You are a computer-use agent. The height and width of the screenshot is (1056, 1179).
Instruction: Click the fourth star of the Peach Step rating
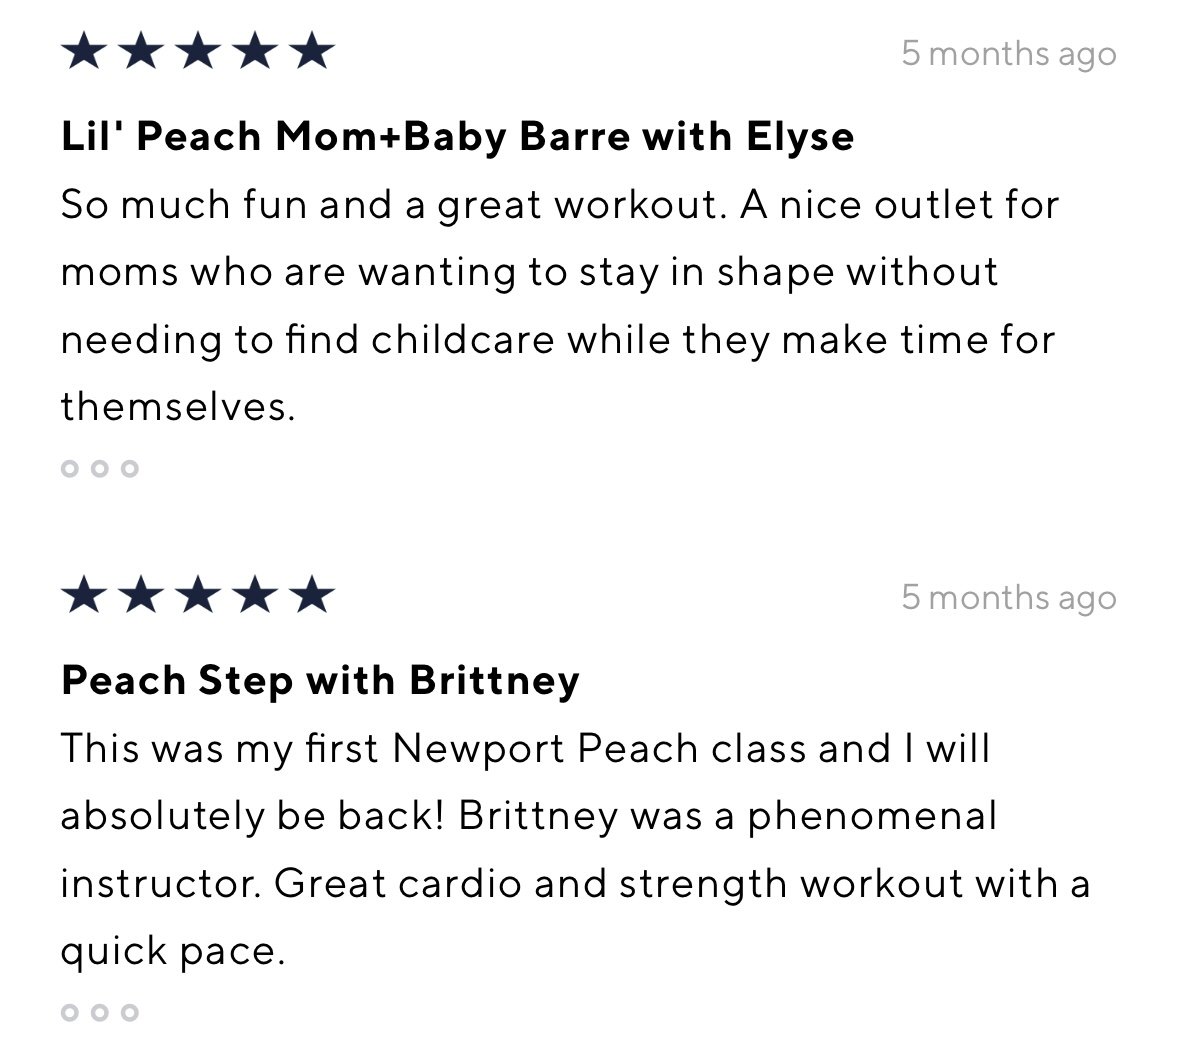click(x=256, y=595)
